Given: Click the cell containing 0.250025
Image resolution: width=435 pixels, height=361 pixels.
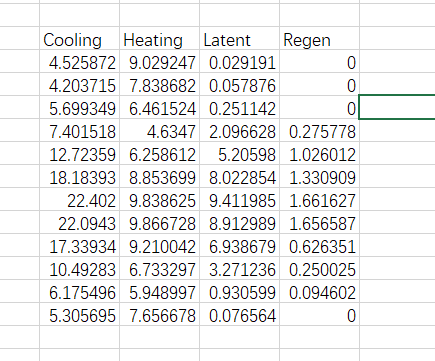Looking at the screenshot, I should coord(319,268).
